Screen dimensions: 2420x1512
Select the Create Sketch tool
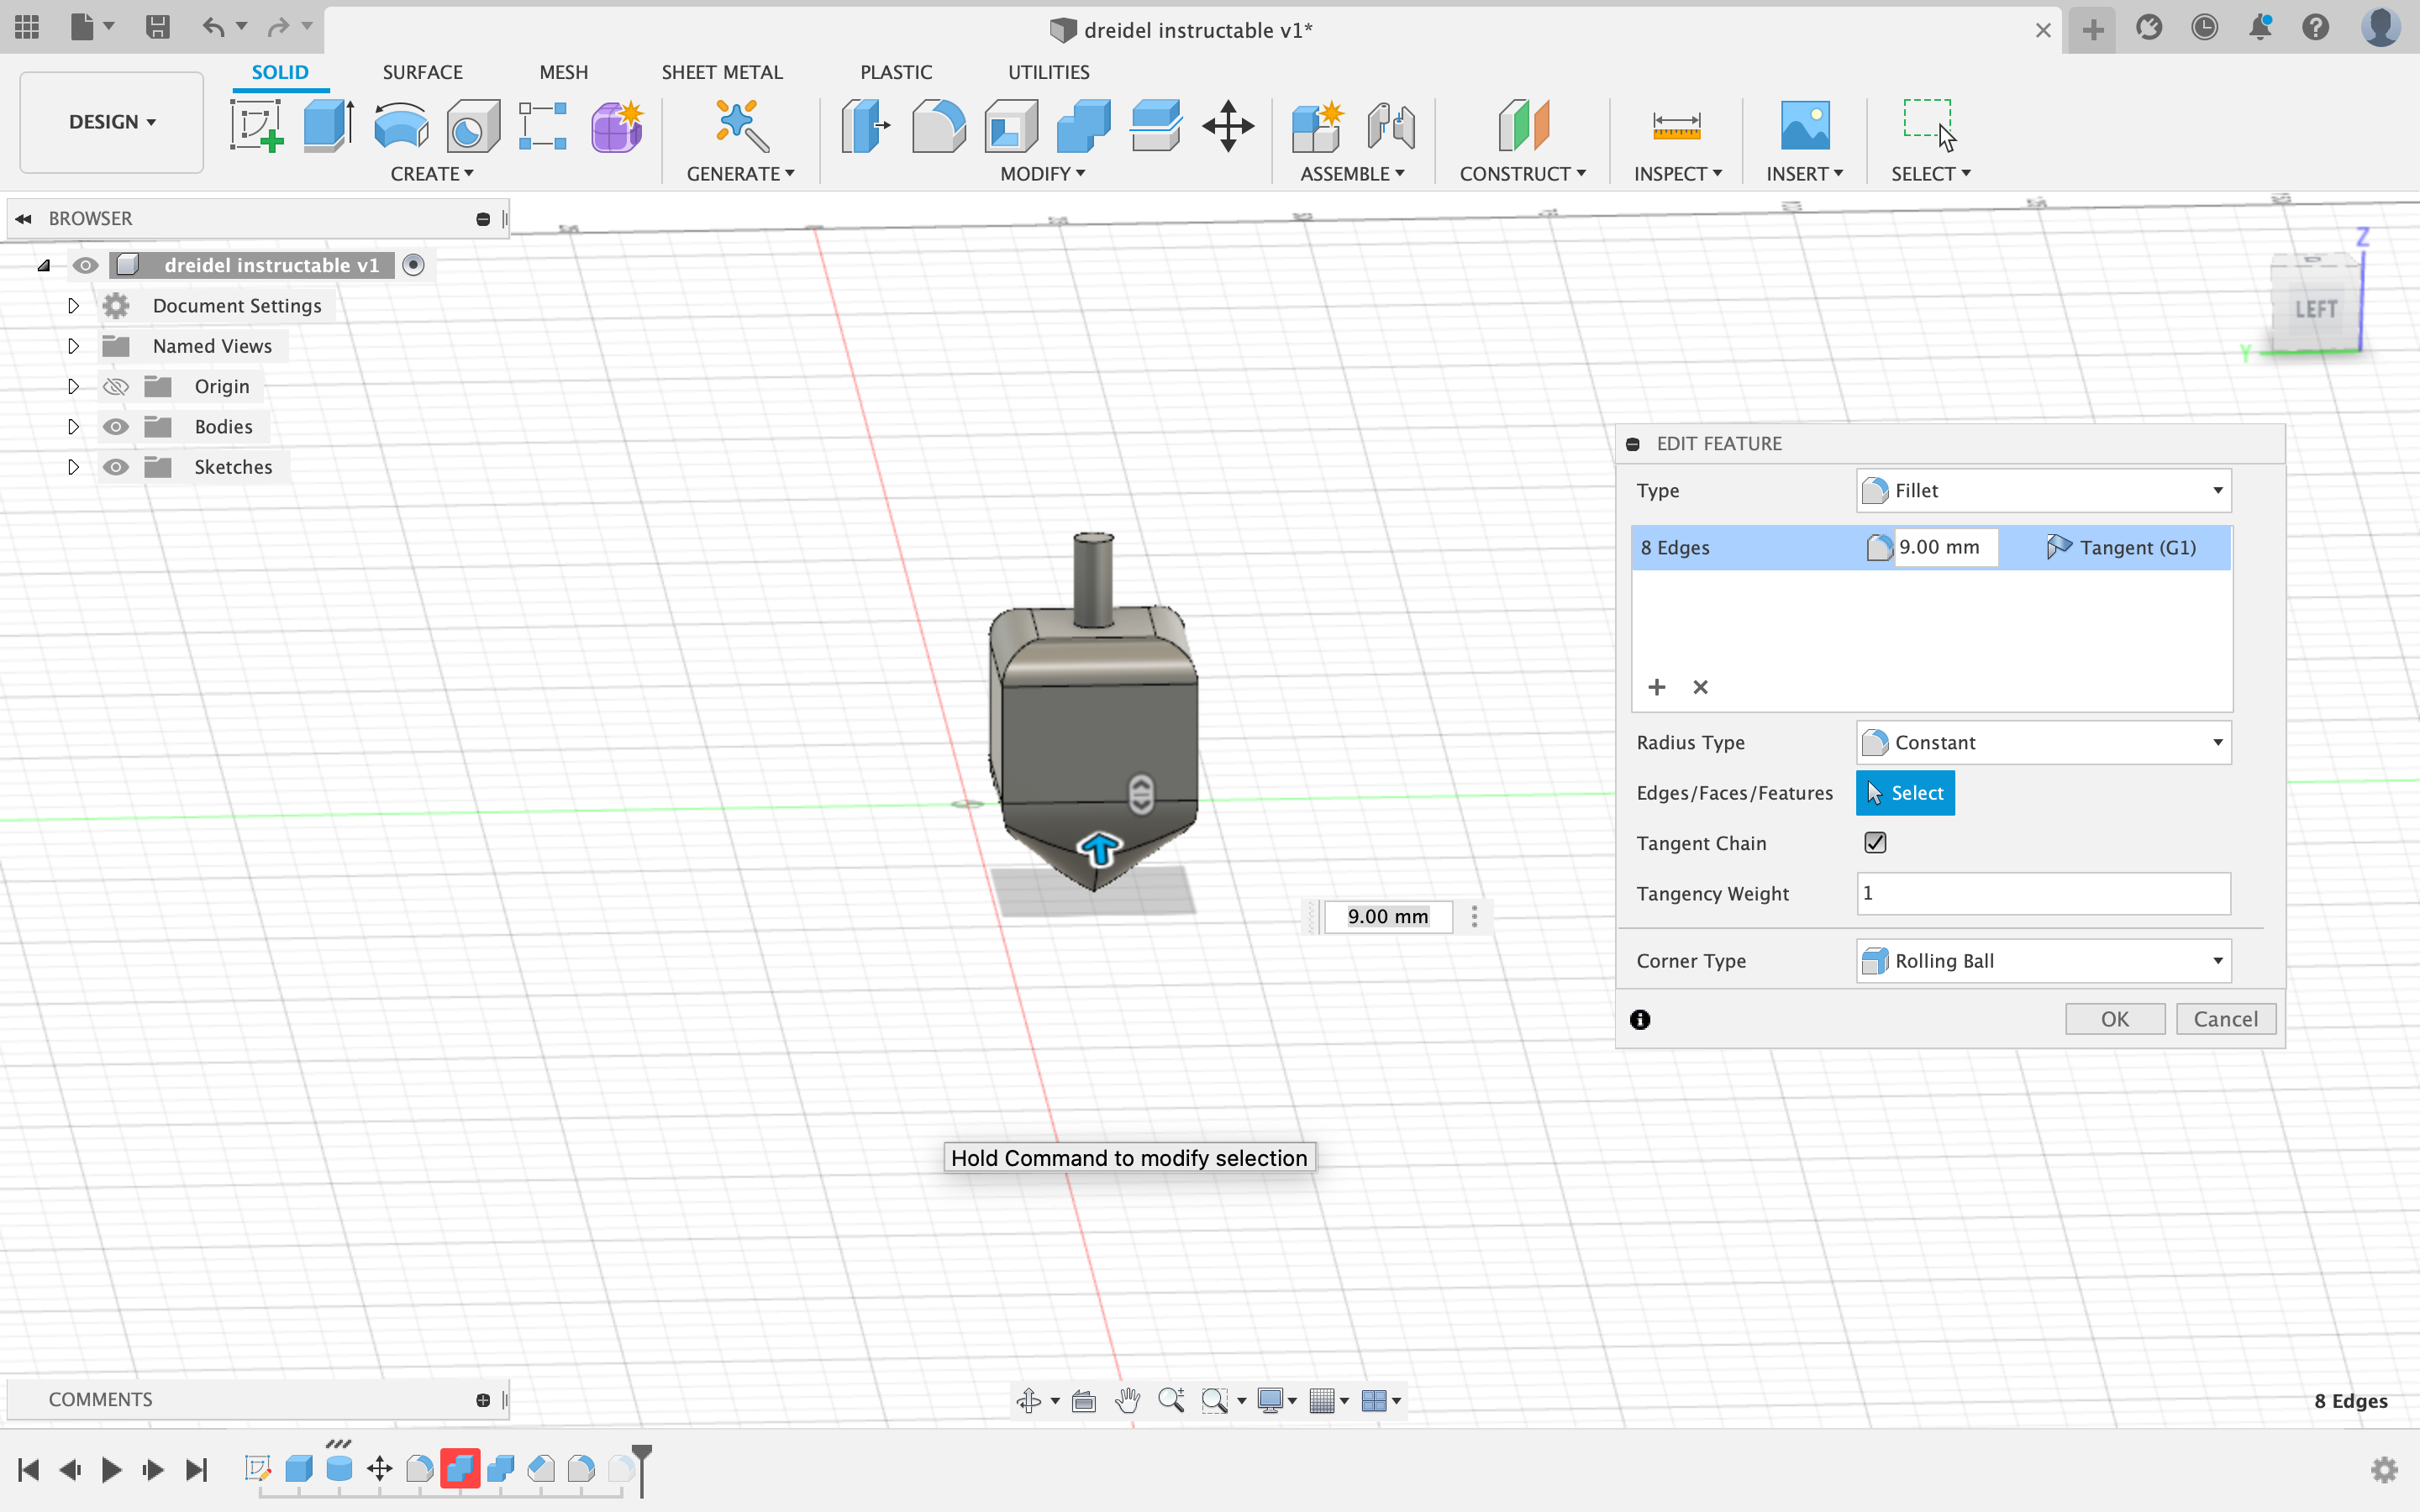coord(256,126)
